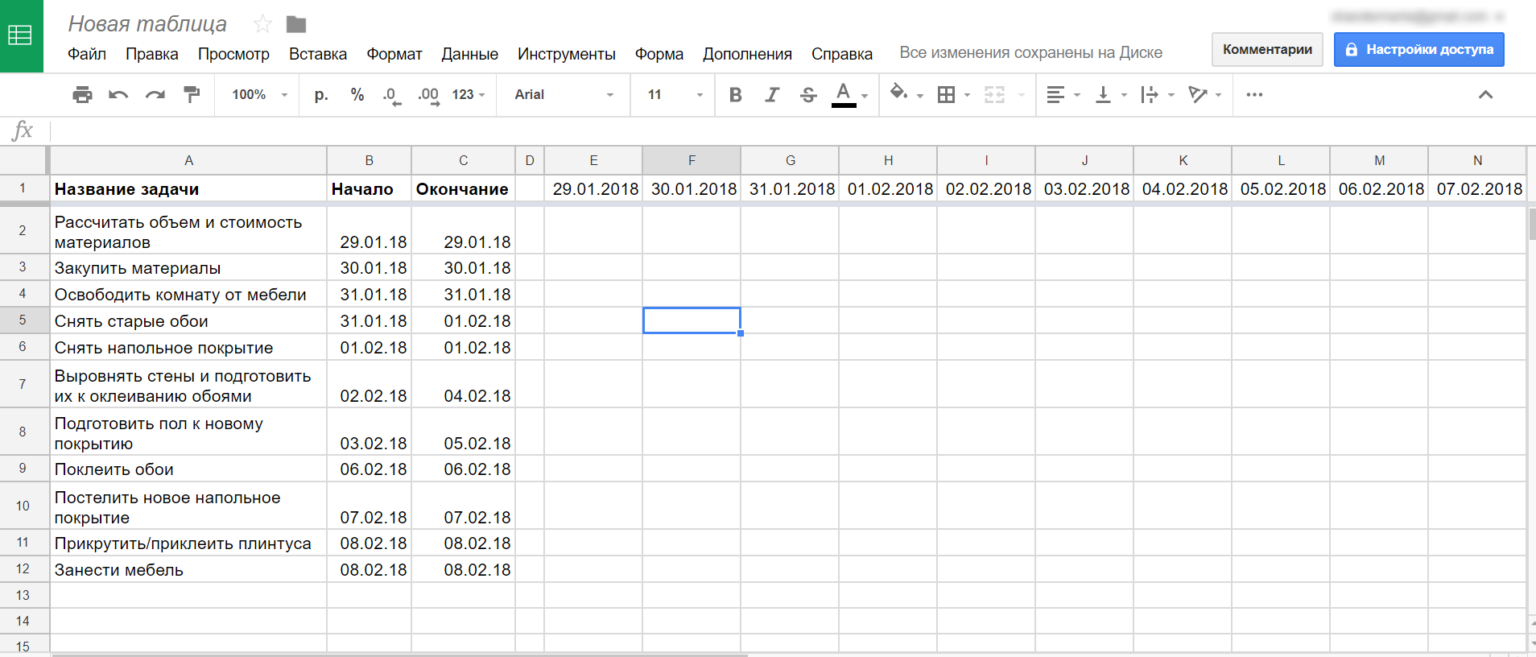Star this spreadsheet as favorite
Viewport: 1536px width, 657px height.
(262, 24)
